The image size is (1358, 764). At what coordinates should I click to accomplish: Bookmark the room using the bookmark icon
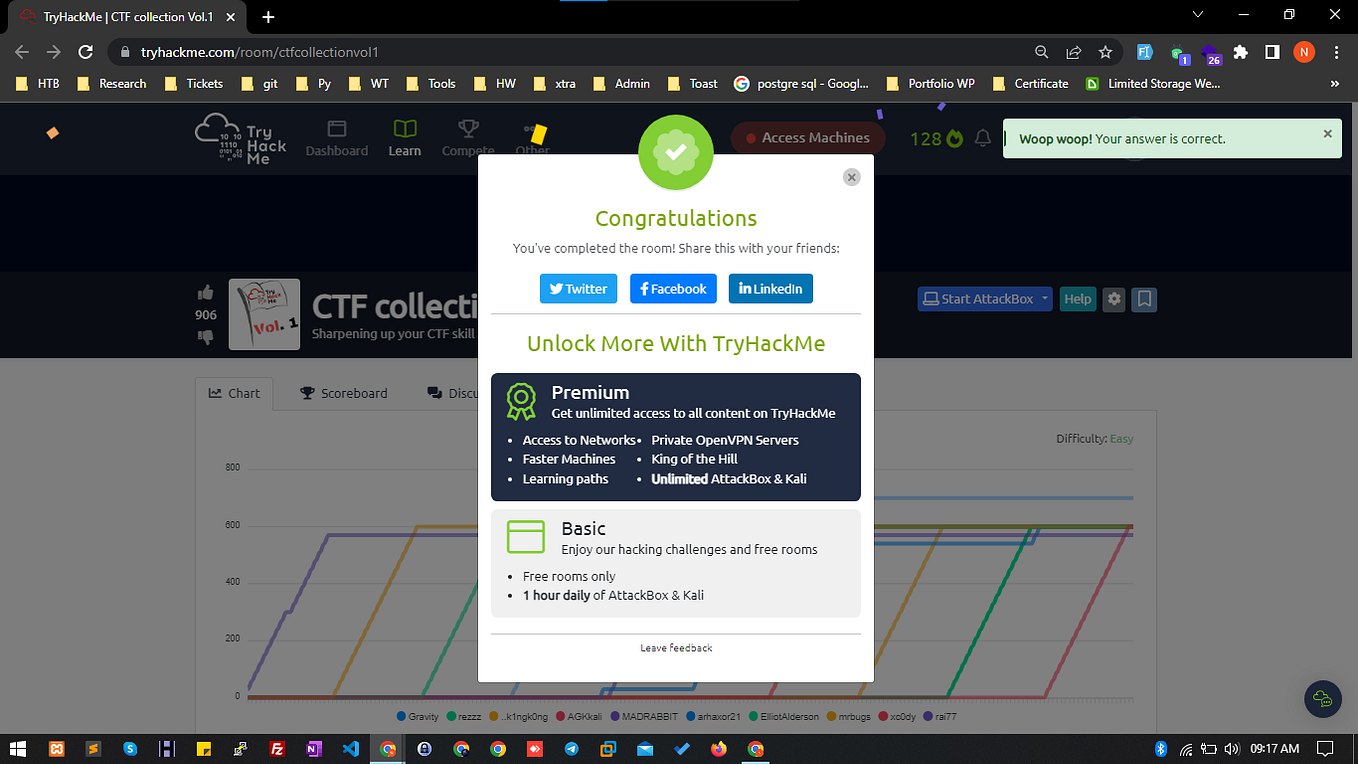pos(1143,298)
